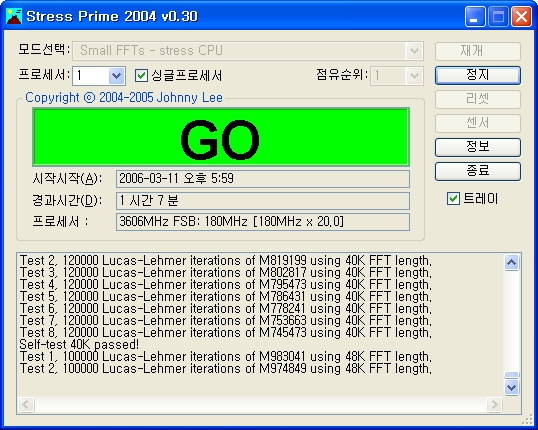Click the log line containing M786431
The height and width of the screenshot is (430, 538).
click(225, 297)
